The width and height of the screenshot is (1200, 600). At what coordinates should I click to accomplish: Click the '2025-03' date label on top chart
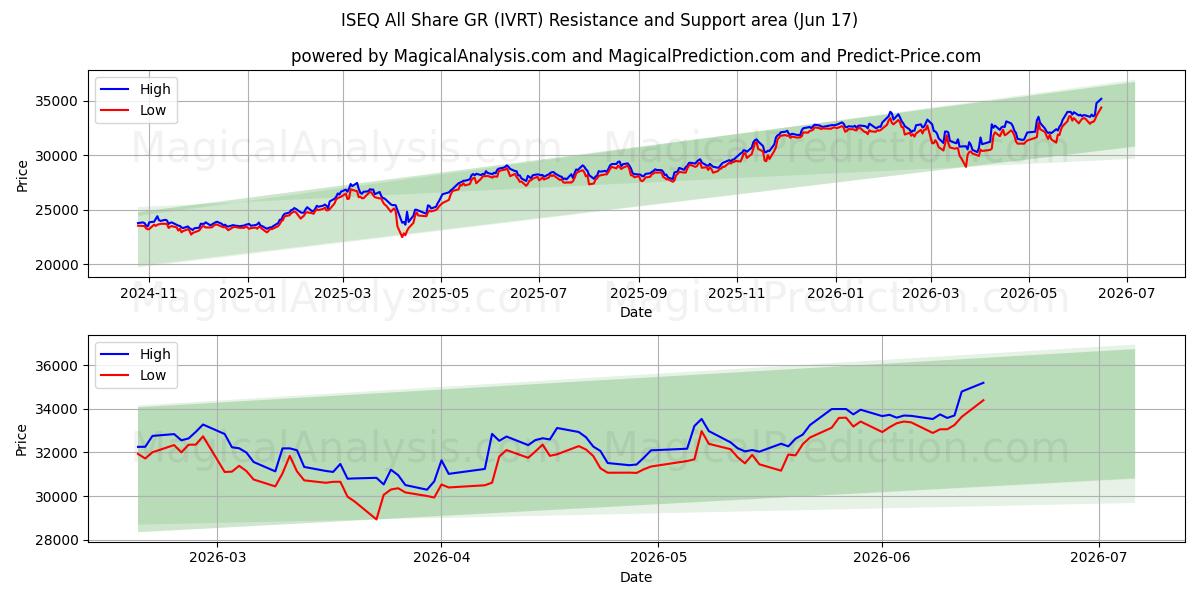(x=343, y=294)
